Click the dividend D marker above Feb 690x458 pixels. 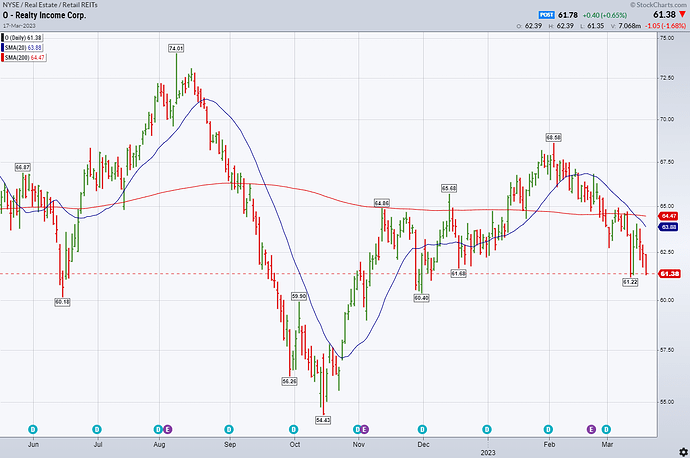pos(548,429)
